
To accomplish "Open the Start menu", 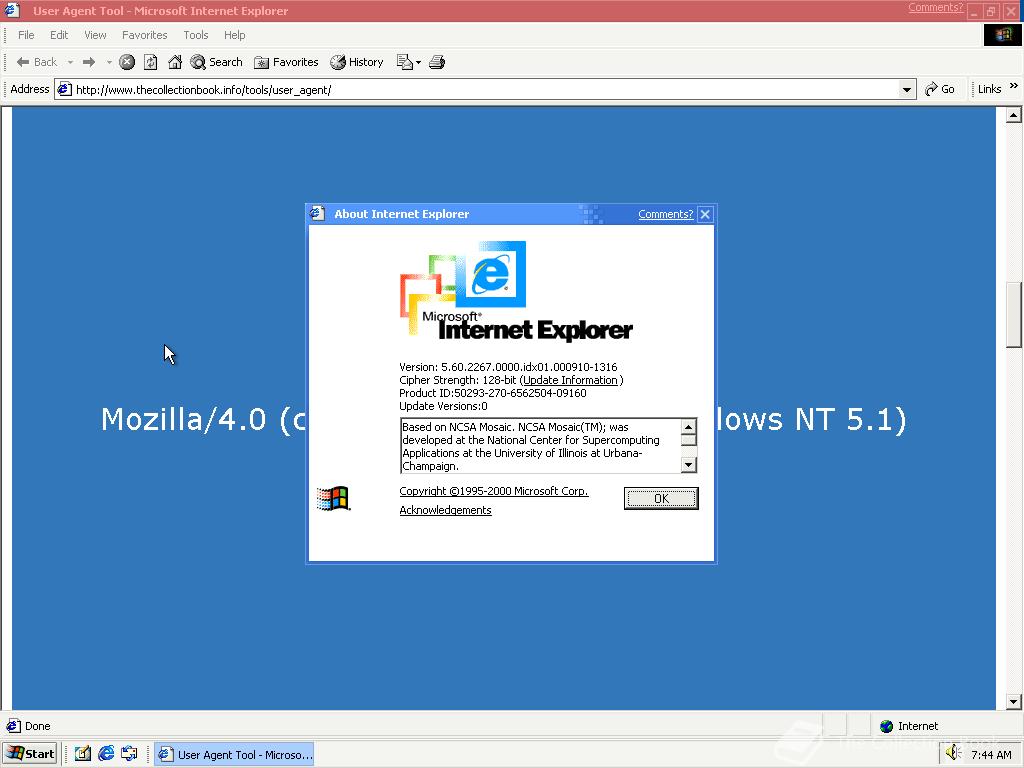I will point(30,754).
